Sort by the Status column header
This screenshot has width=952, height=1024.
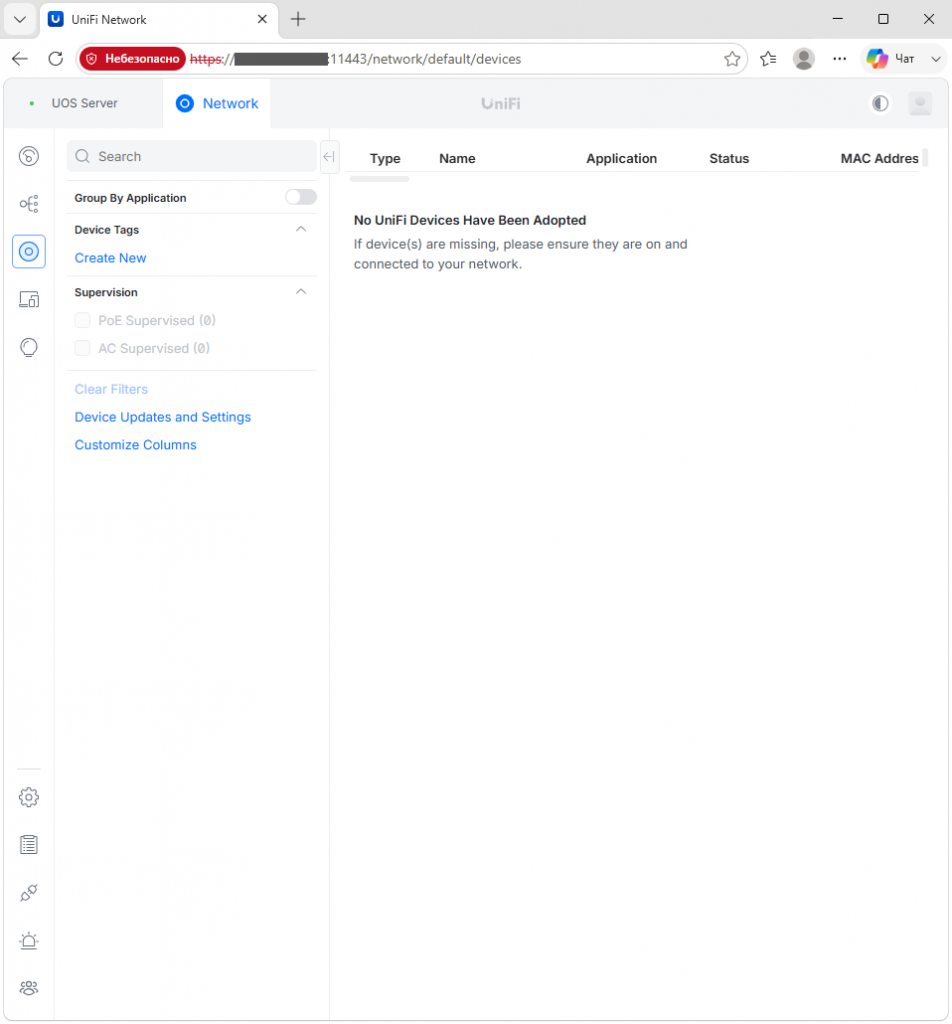[x=729, y=158]
